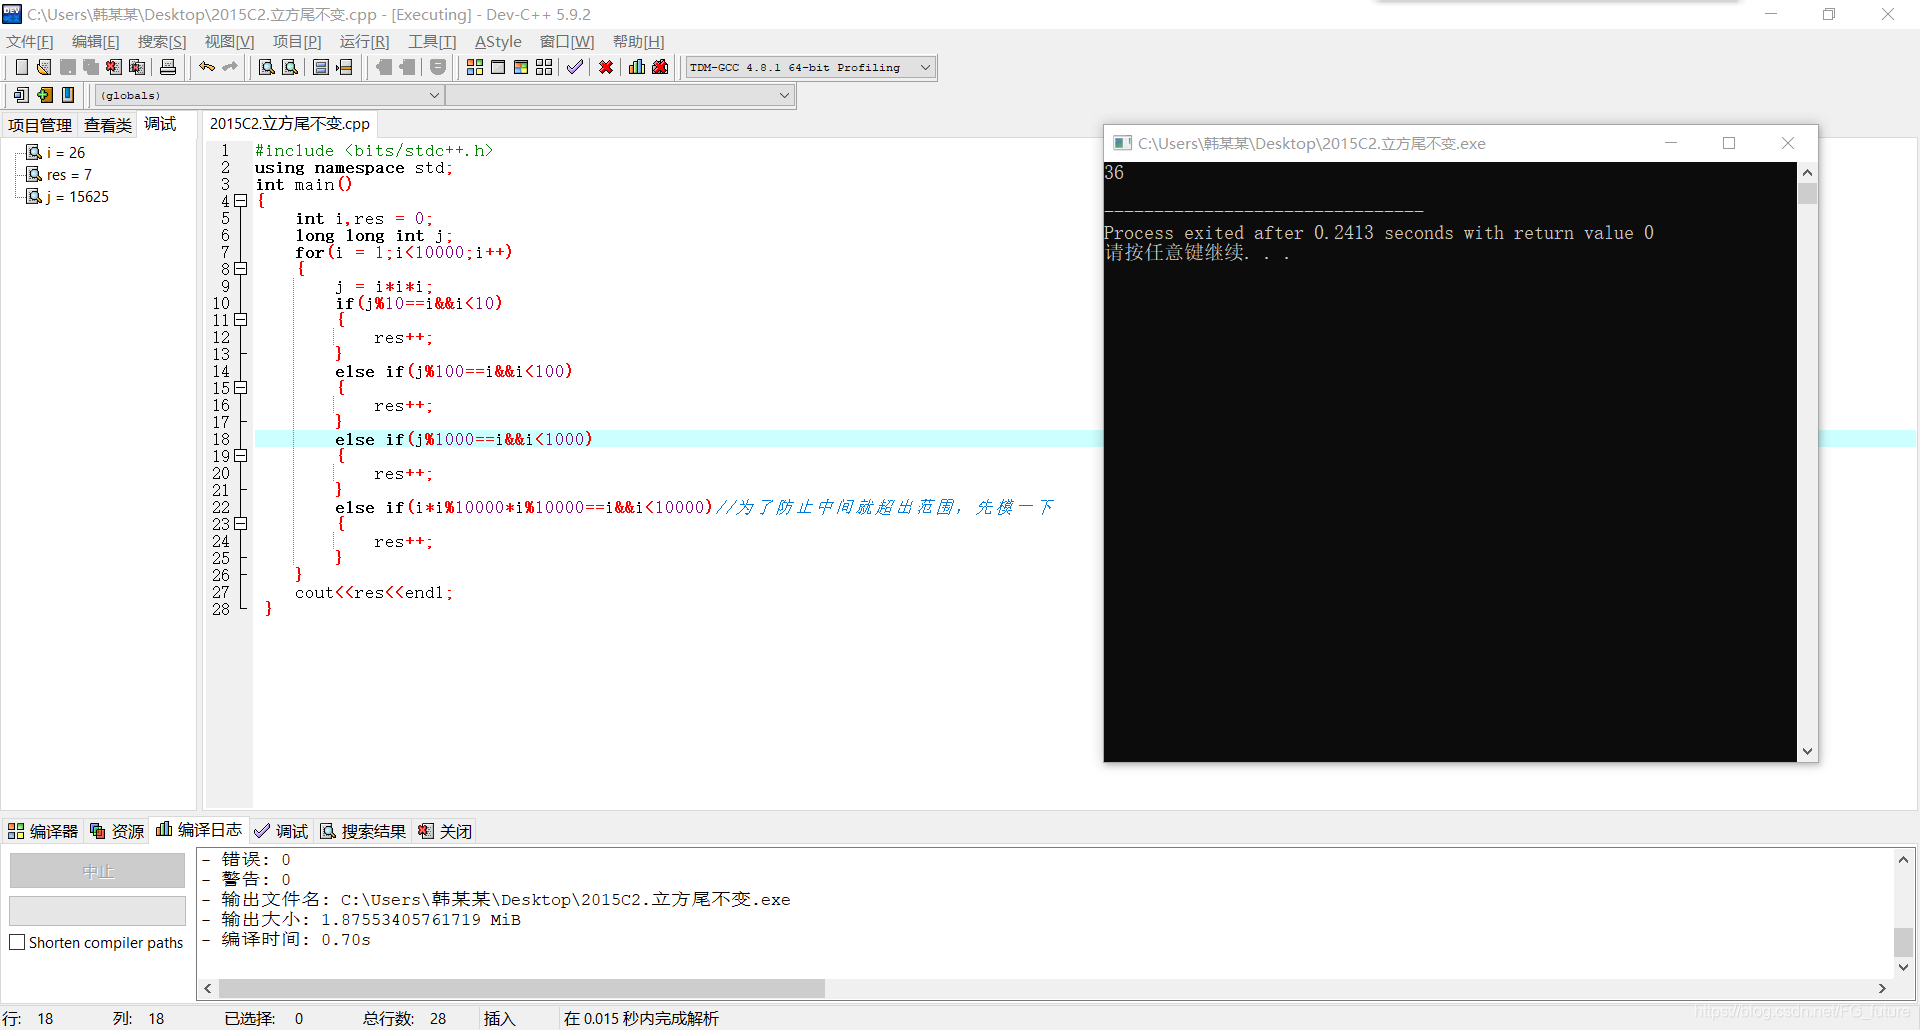Collapse the for loop fold at line 8
The image size is (1920, 1030).
[x=241, y=269]
